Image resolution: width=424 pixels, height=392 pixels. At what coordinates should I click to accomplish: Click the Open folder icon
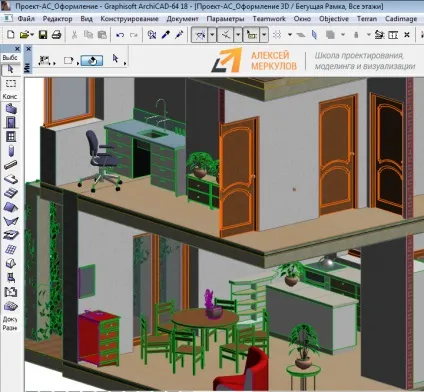[24, 34]
